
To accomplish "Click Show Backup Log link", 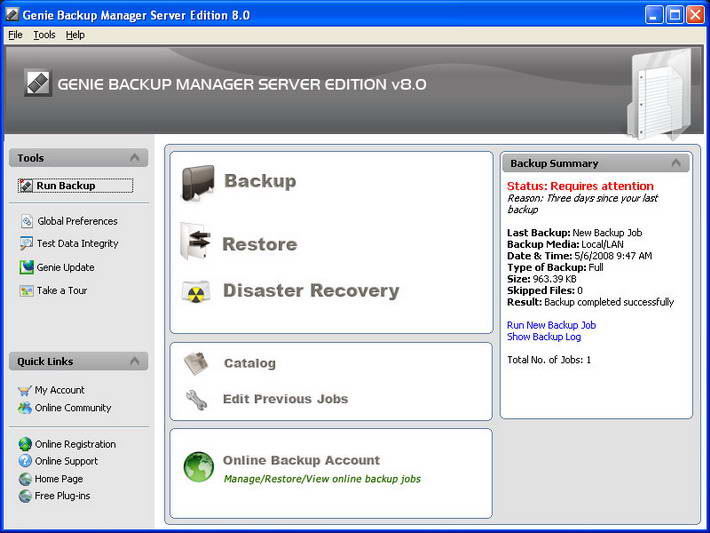I will tap(544, 337).
